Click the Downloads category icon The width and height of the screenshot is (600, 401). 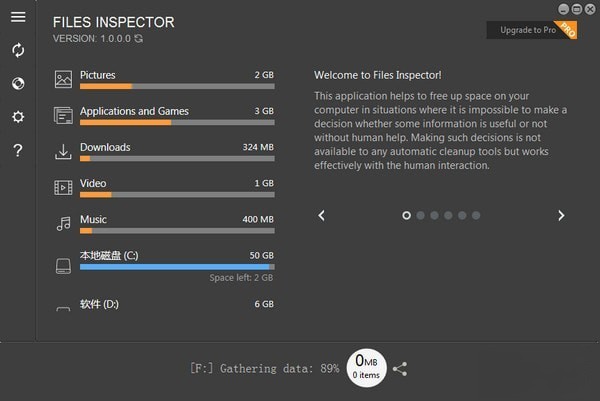[x=63, y=151]
